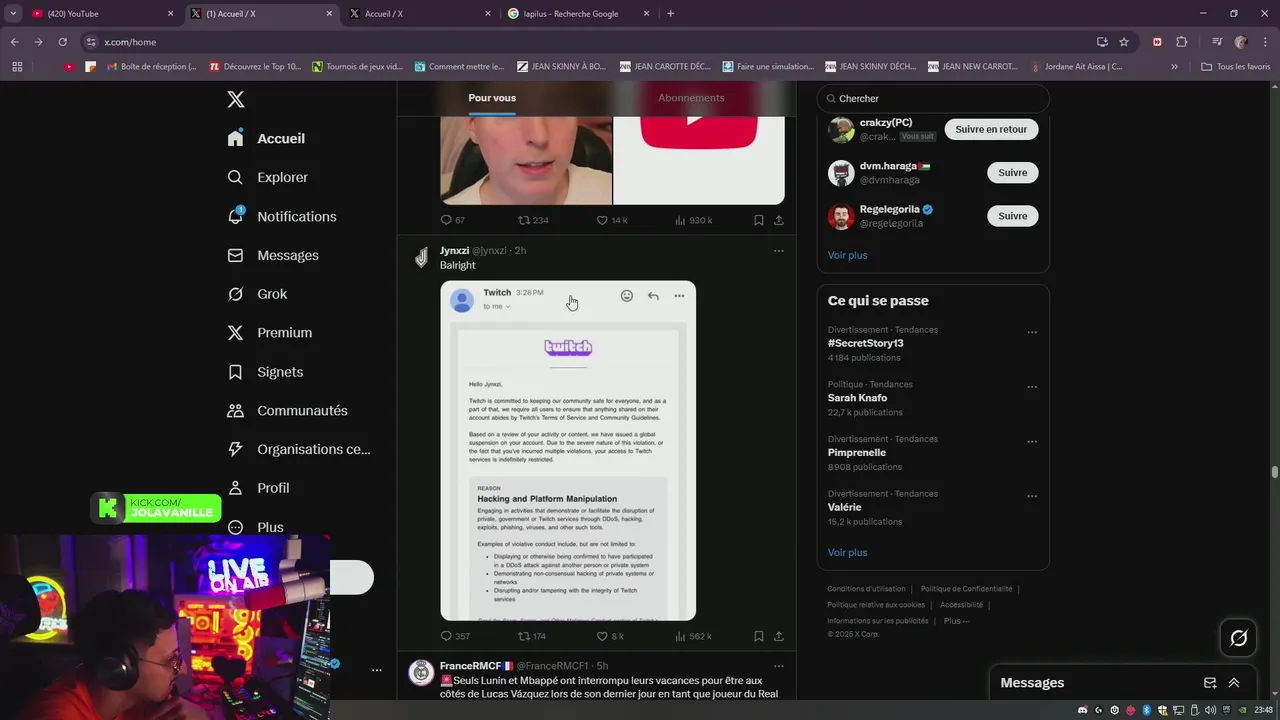Click the Chercher search field

pos(933,98)
